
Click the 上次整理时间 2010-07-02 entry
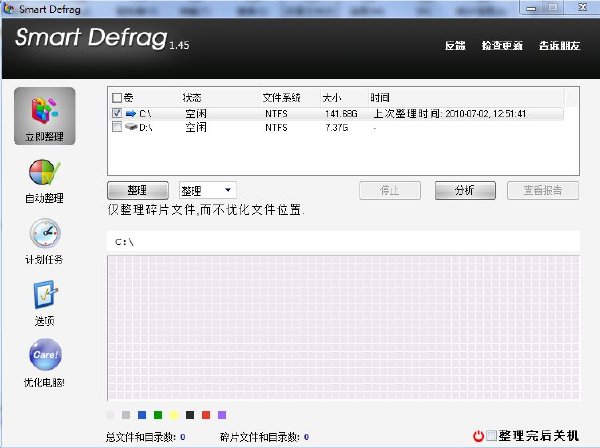[x=450, y=114]
